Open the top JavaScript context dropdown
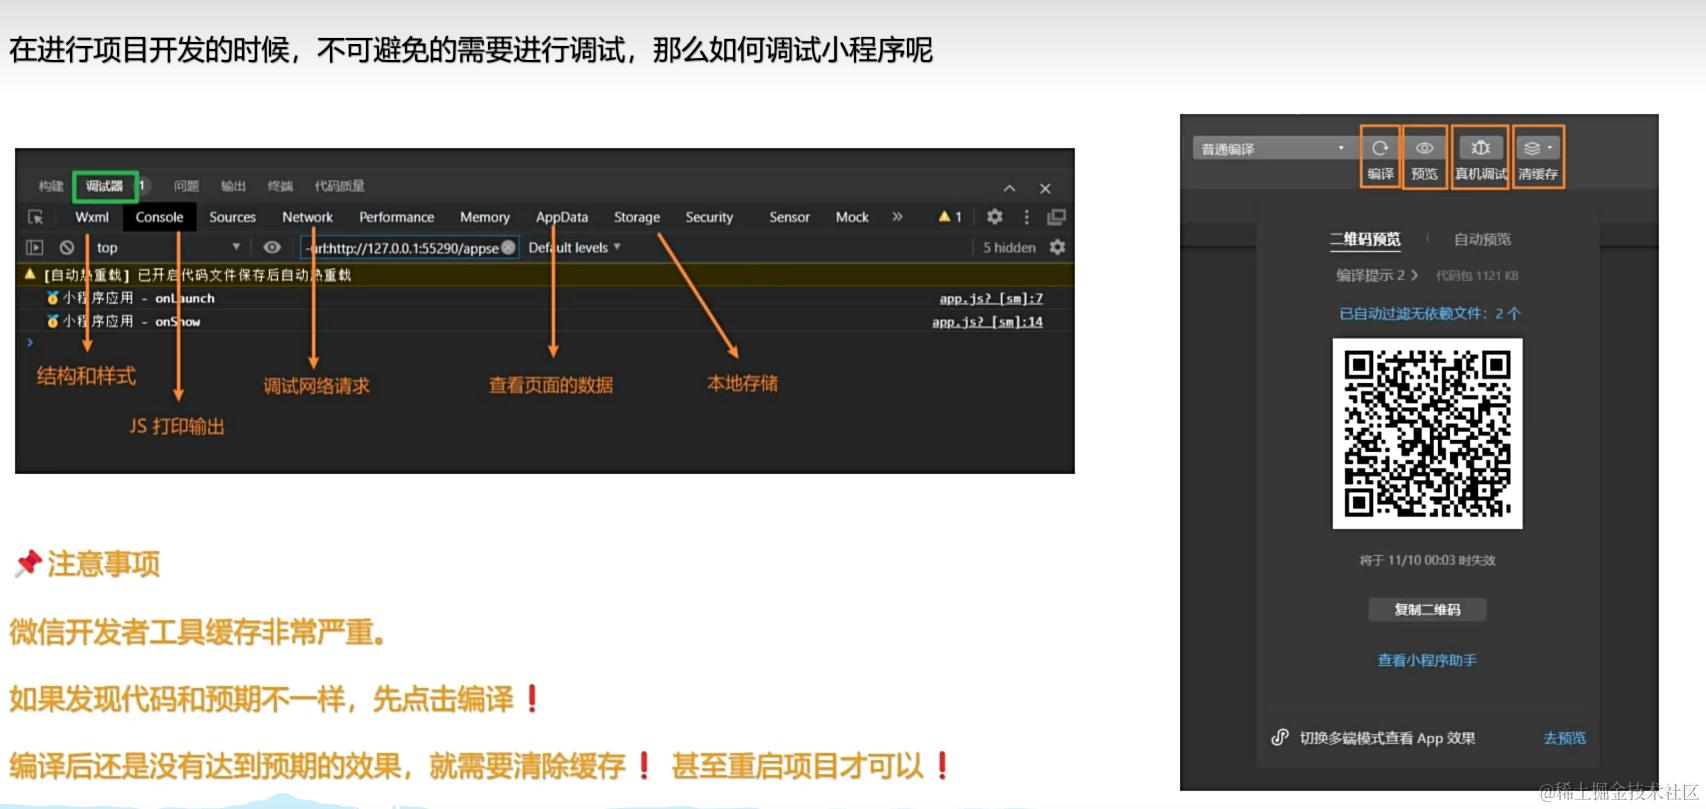 [168, 247]
